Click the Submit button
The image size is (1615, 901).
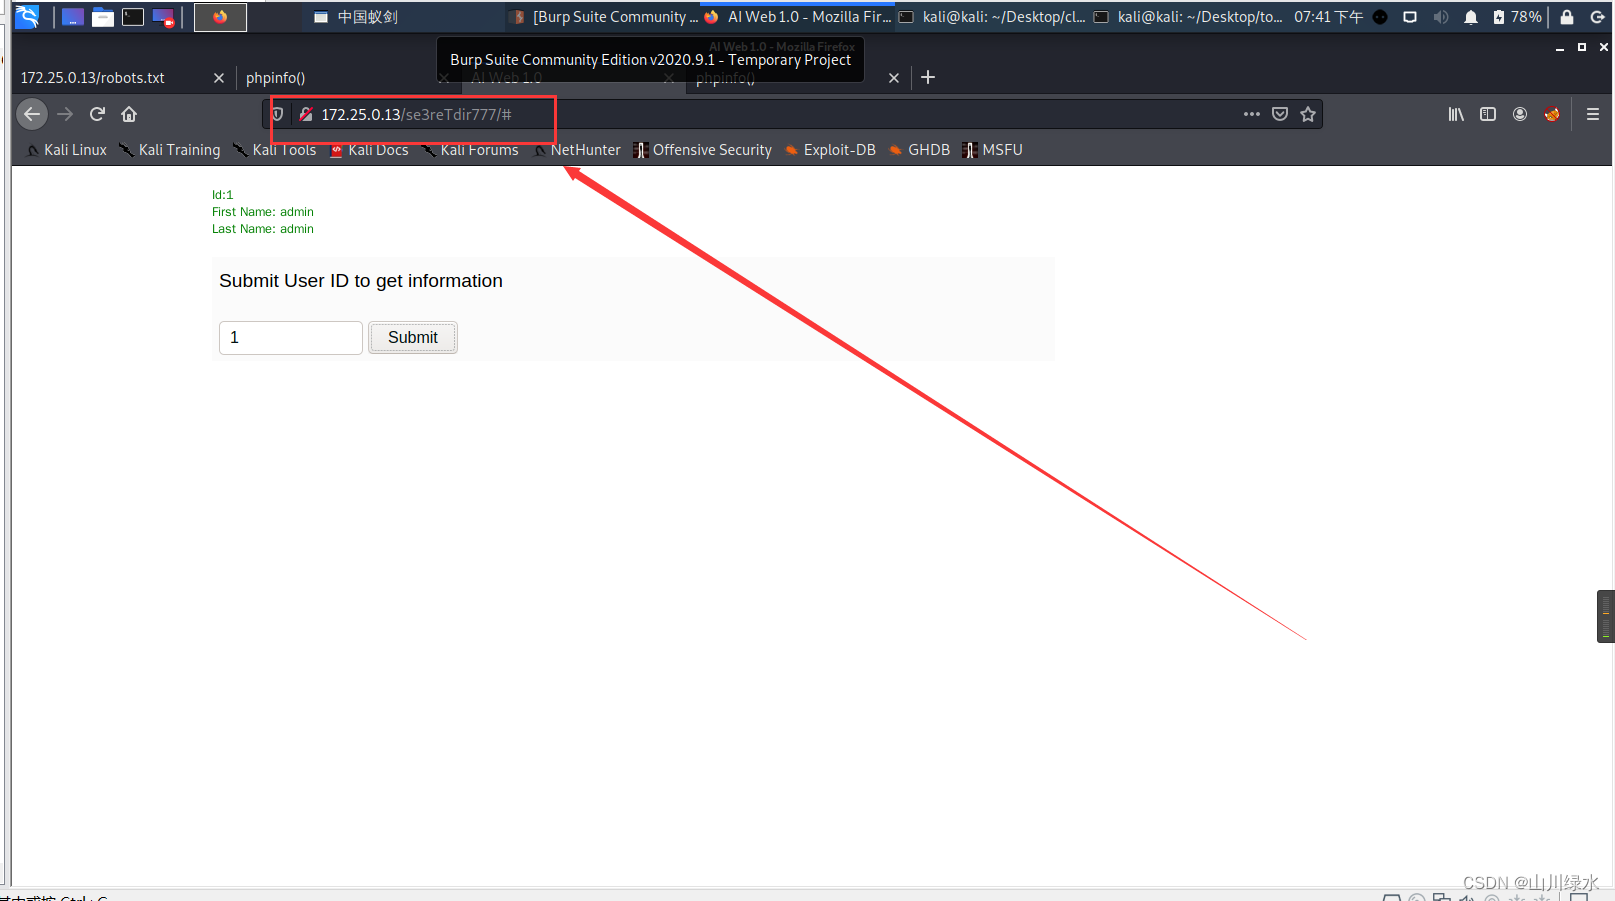tap(412, 338)
